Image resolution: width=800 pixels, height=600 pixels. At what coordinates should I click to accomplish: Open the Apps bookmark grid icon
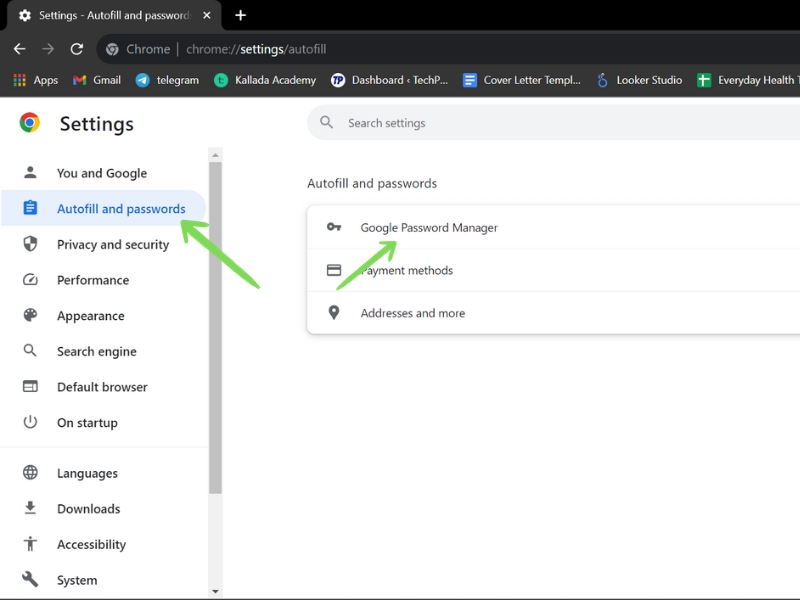(x=19, y=80)
